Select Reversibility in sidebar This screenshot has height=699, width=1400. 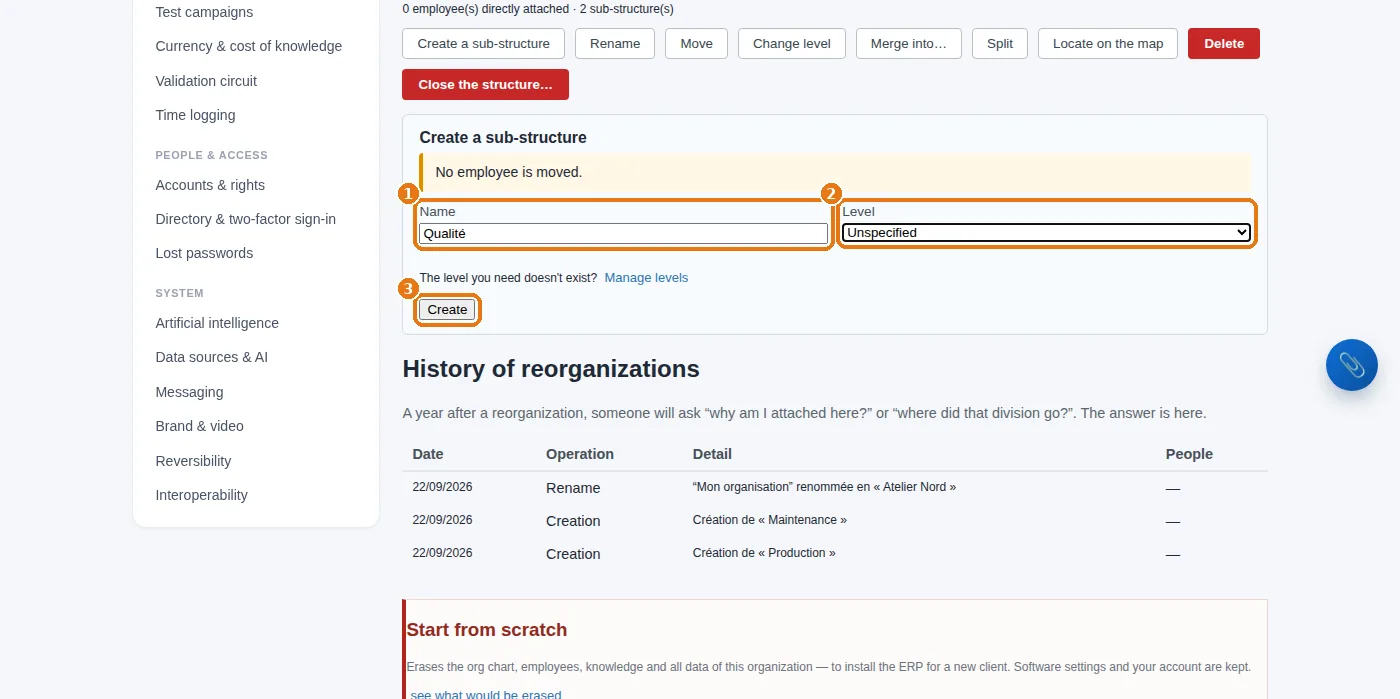(193, 461)
